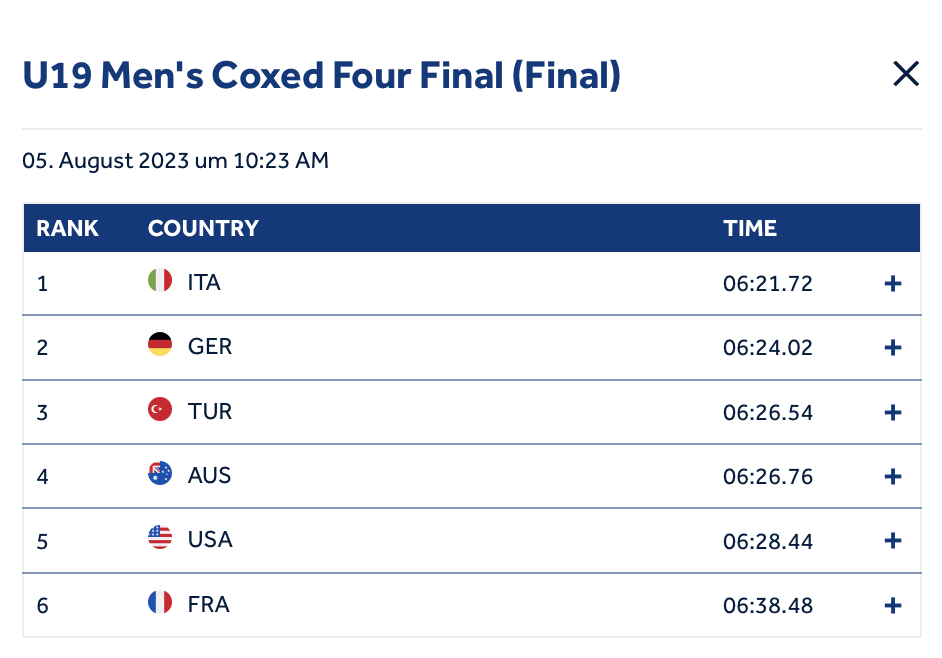
Task: Click the ITA time 06:21.72
Action: (x=768, y=284)
